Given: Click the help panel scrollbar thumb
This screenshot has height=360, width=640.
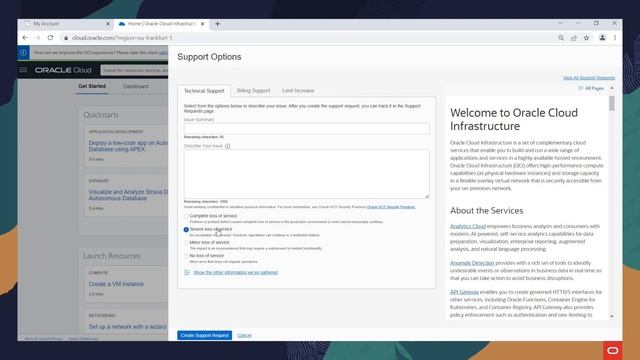Looking at the screenshot, I should click(611, 103).
